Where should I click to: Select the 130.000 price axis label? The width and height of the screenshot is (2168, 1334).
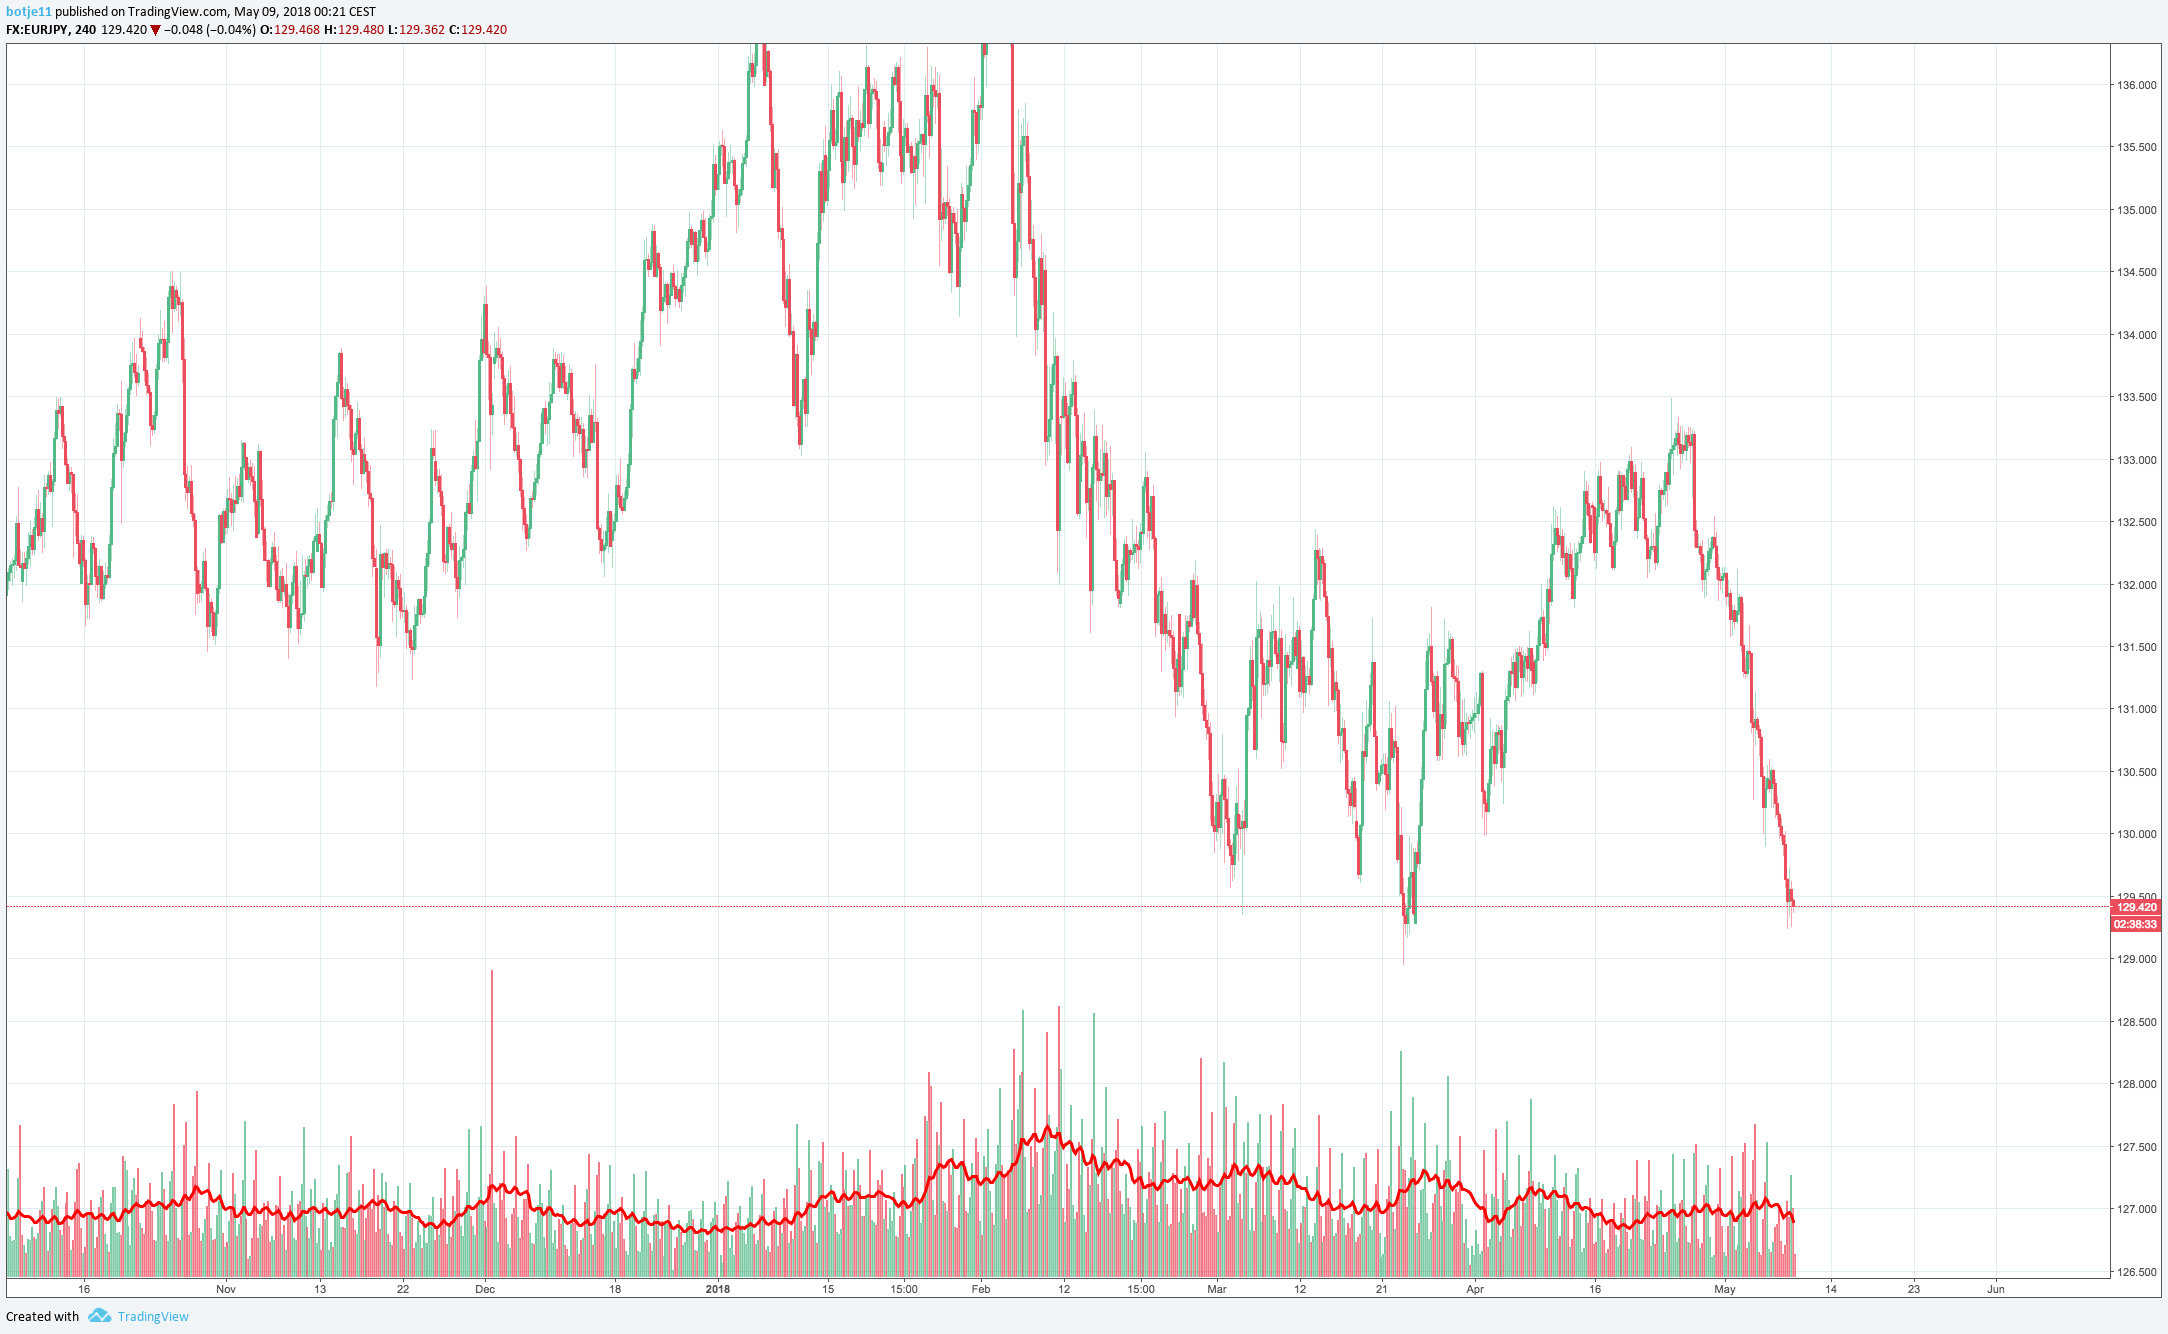(2136, 834)
